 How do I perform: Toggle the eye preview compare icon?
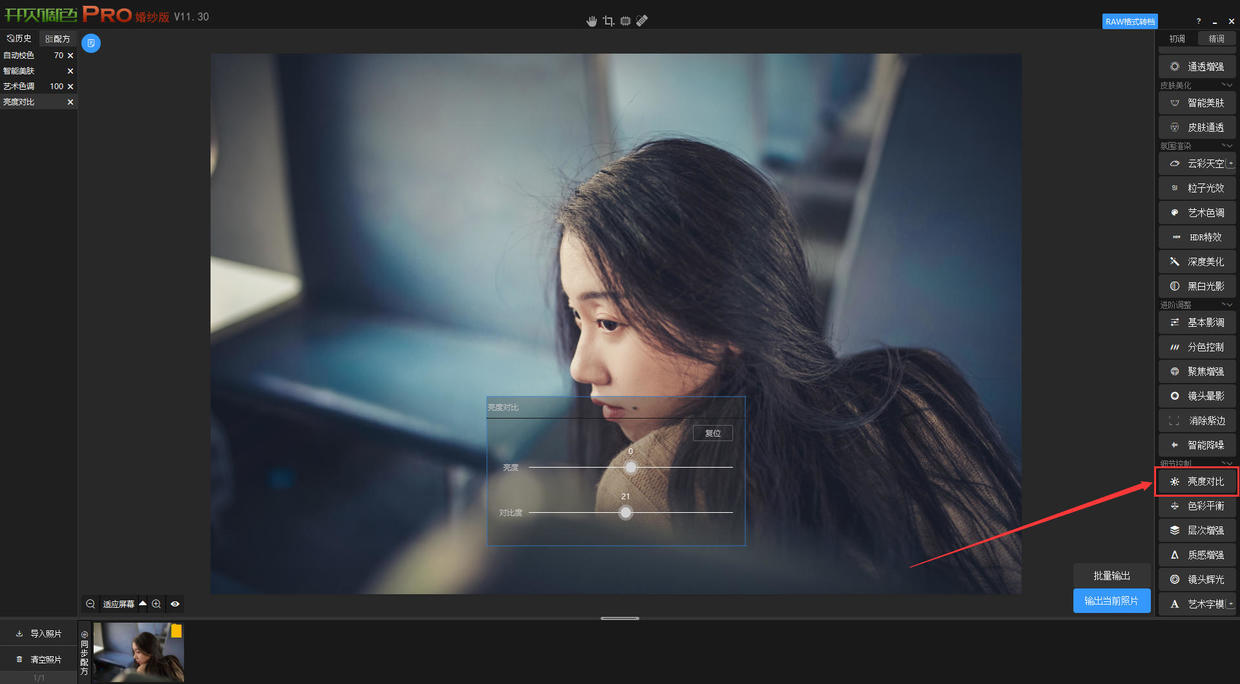click(175, 604)
